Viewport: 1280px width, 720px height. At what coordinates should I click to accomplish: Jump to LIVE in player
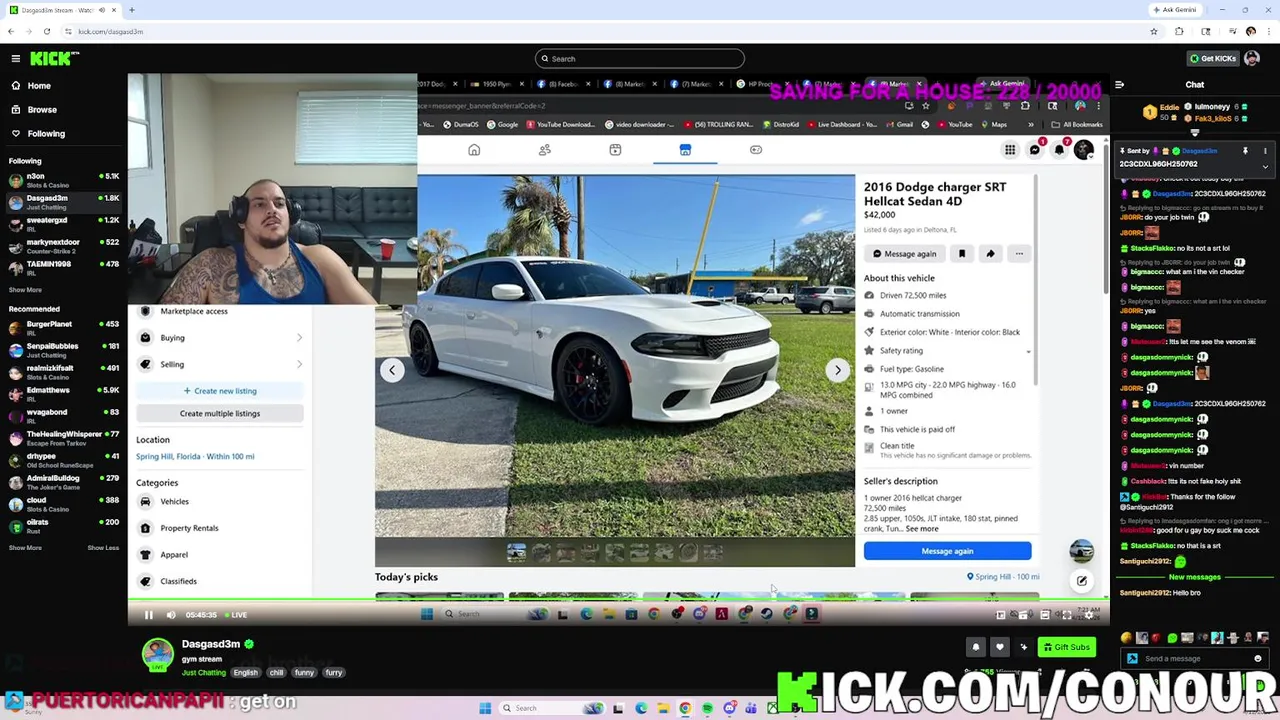coord(236,615)
